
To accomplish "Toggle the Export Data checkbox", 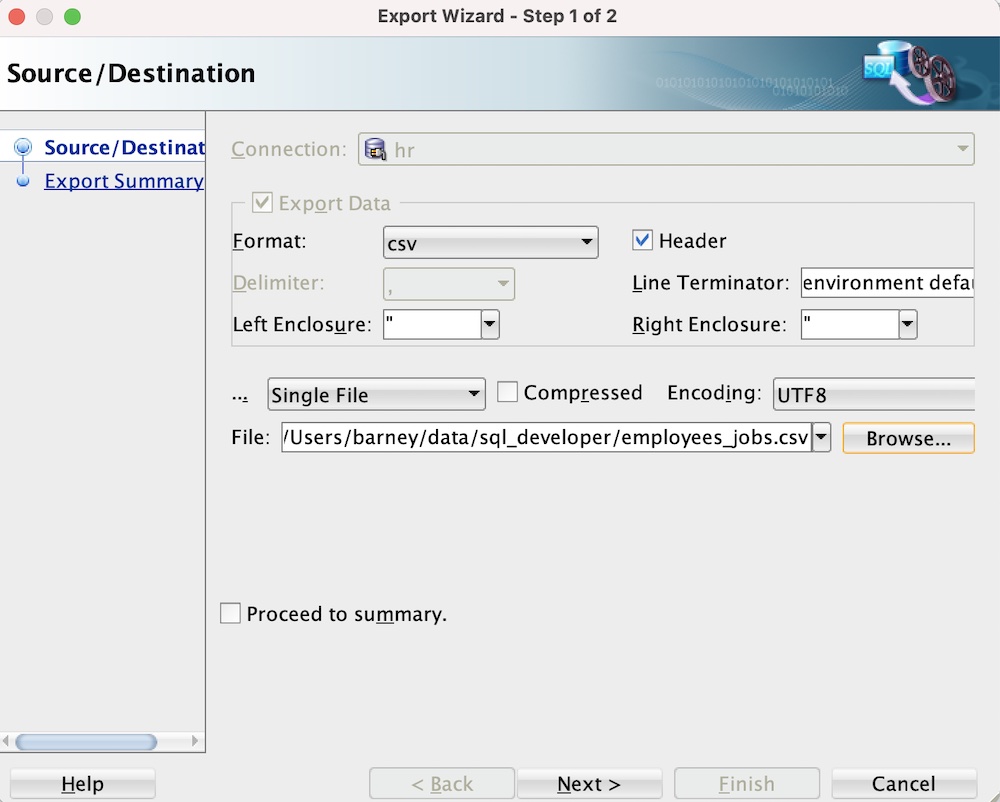I will (x=262, y=203).
